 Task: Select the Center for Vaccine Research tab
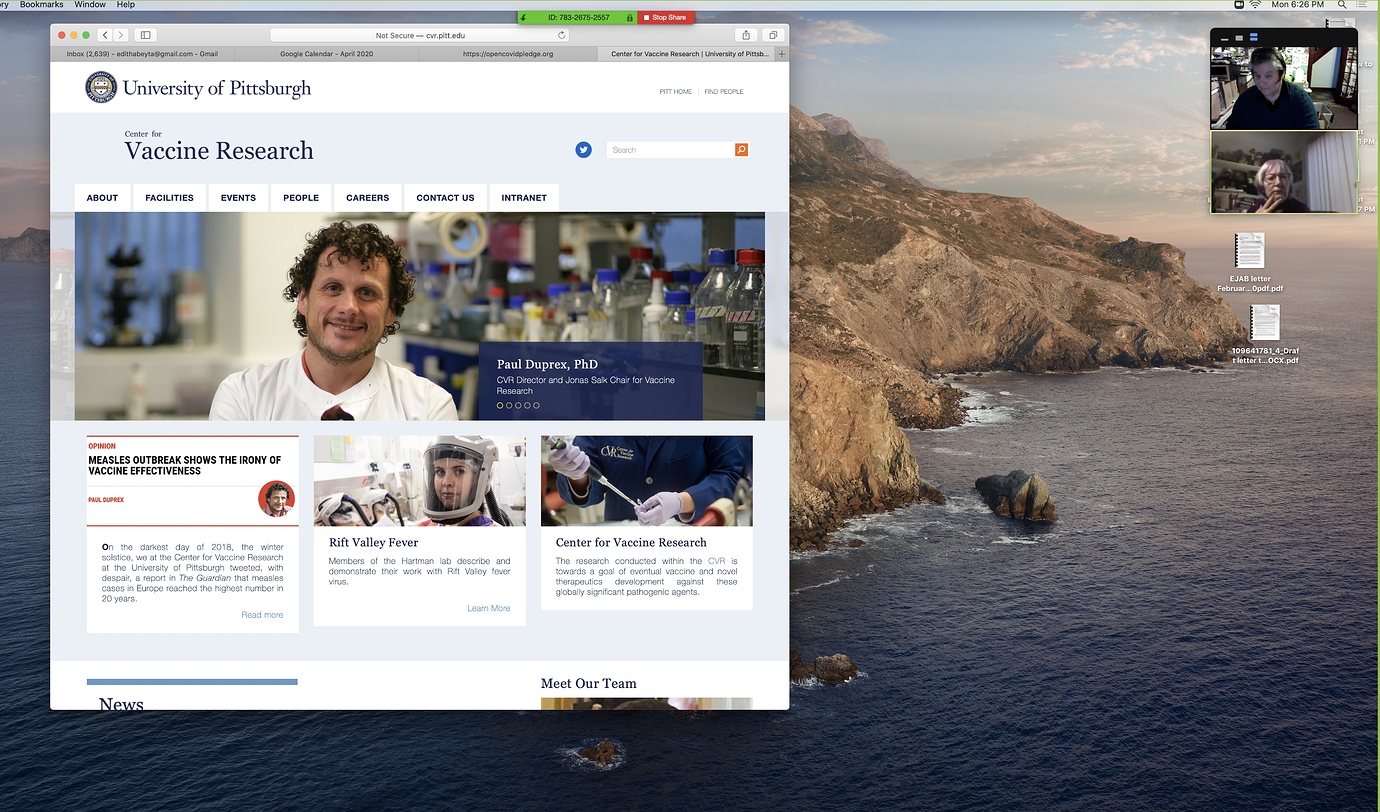687,54
